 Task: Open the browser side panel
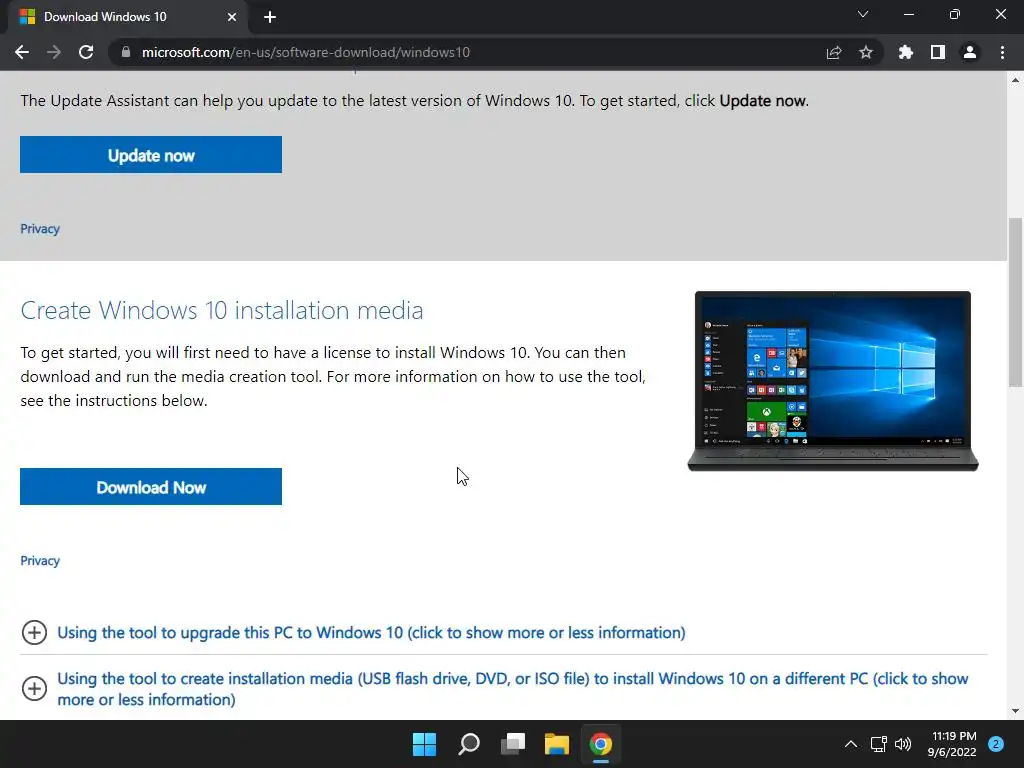pos(938,52)
